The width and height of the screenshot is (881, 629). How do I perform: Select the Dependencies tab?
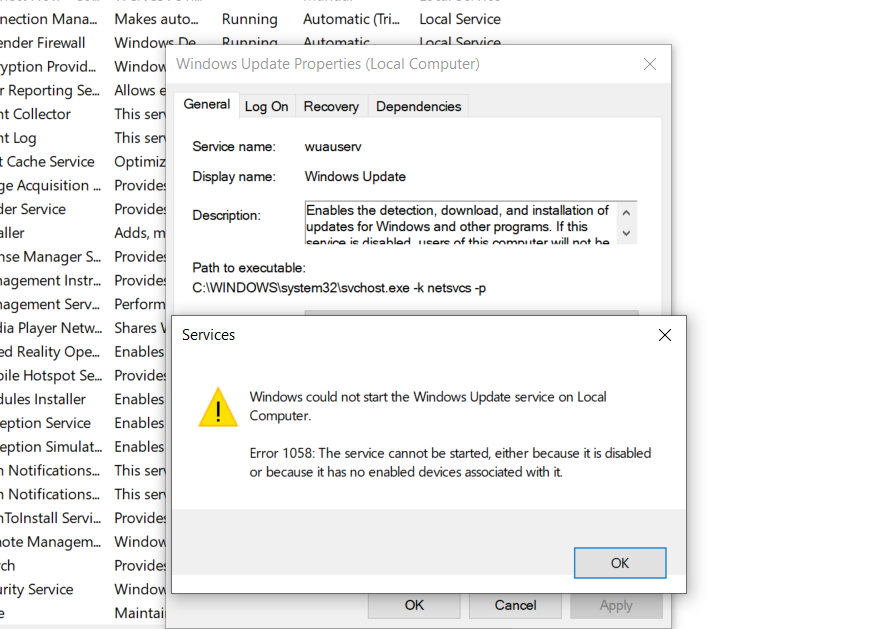tap(419, 106)
